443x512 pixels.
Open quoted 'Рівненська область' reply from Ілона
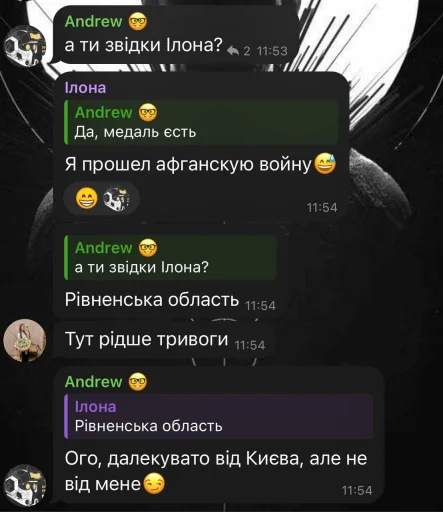pyautogui.click(x=219, y=417)
